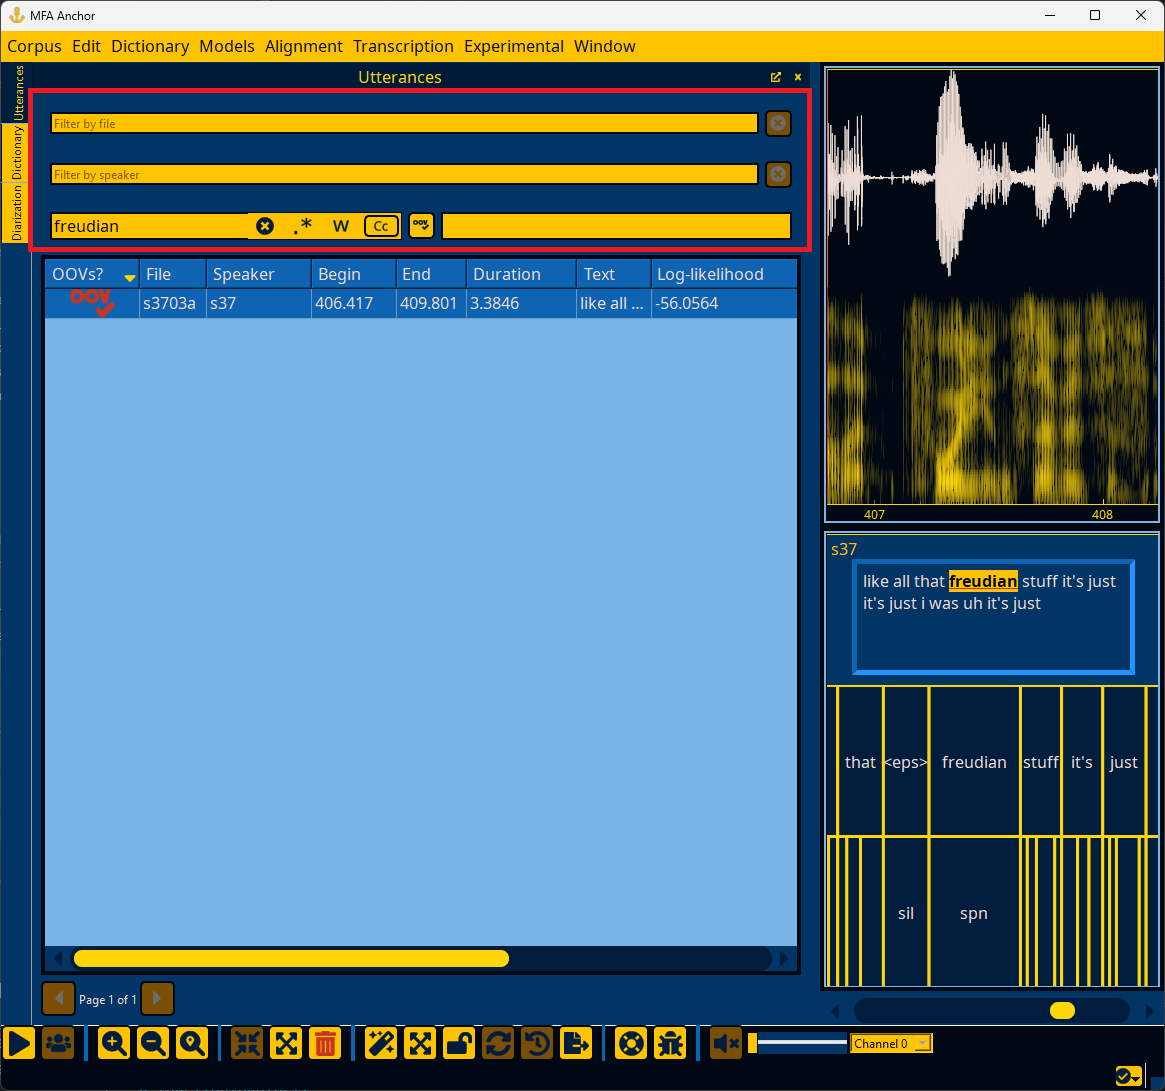Toggle case sensitive (Cc) search option

tap(381, 226)
